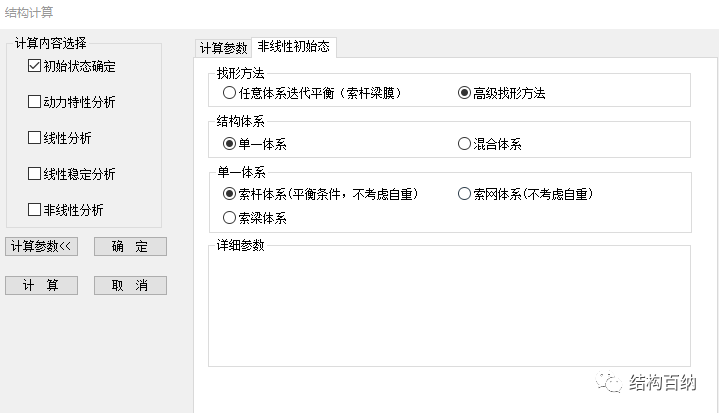
Task: Click the 结构计算 window title
Action: click(29, 12)
